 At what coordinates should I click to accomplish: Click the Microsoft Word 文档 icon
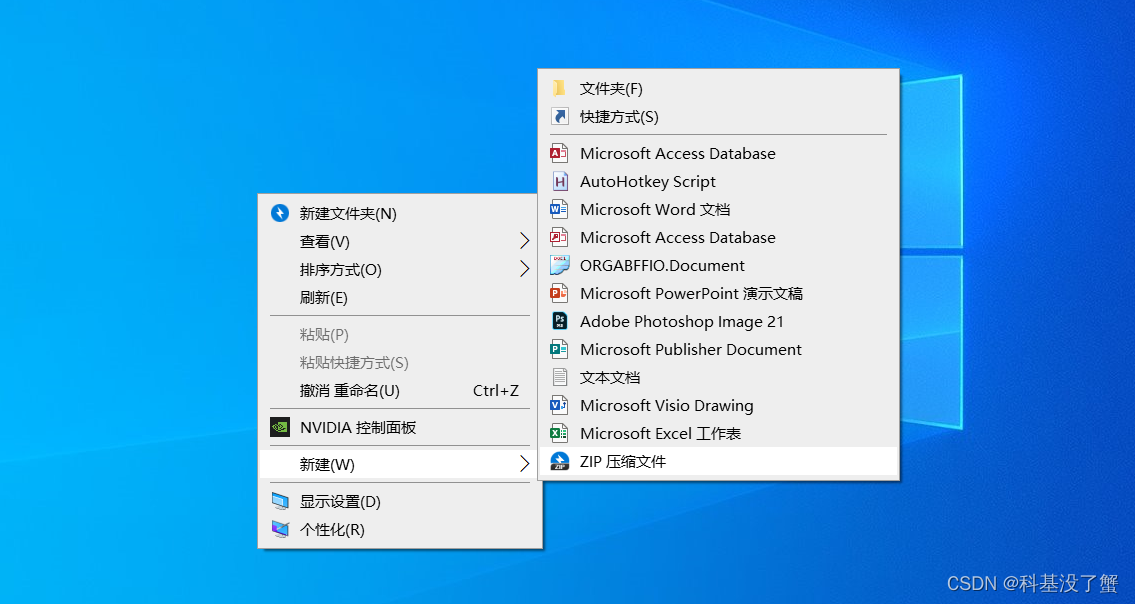(559, 209)
